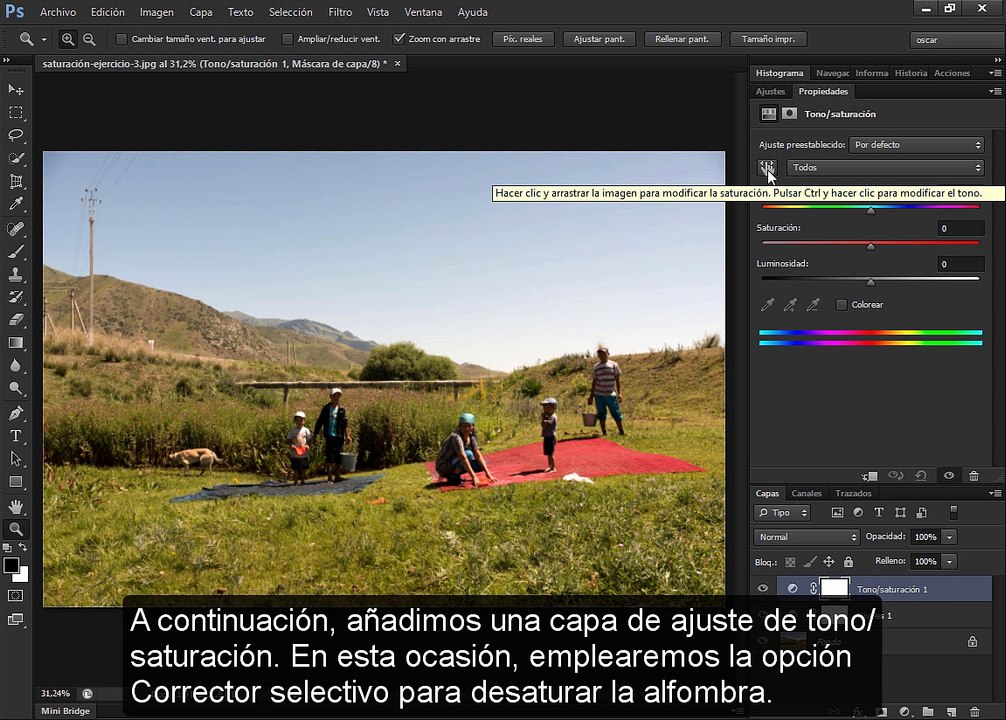
Task: Switch to the Historia tab
Action: pos(910,73)
